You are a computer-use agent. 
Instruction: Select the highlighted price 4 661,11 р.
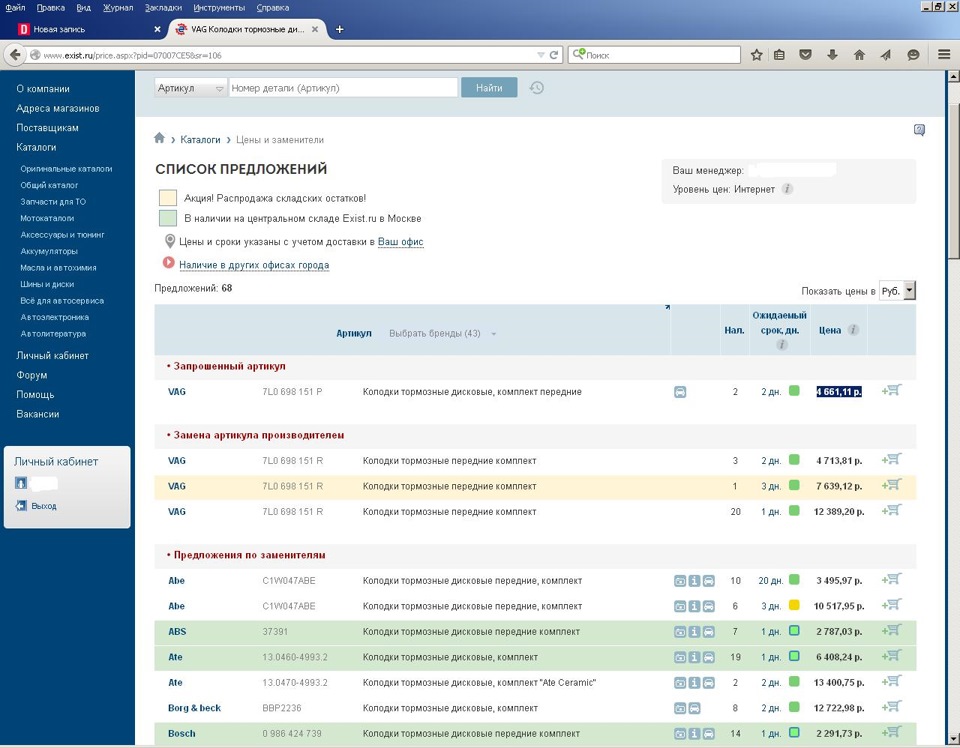[839, 392]
